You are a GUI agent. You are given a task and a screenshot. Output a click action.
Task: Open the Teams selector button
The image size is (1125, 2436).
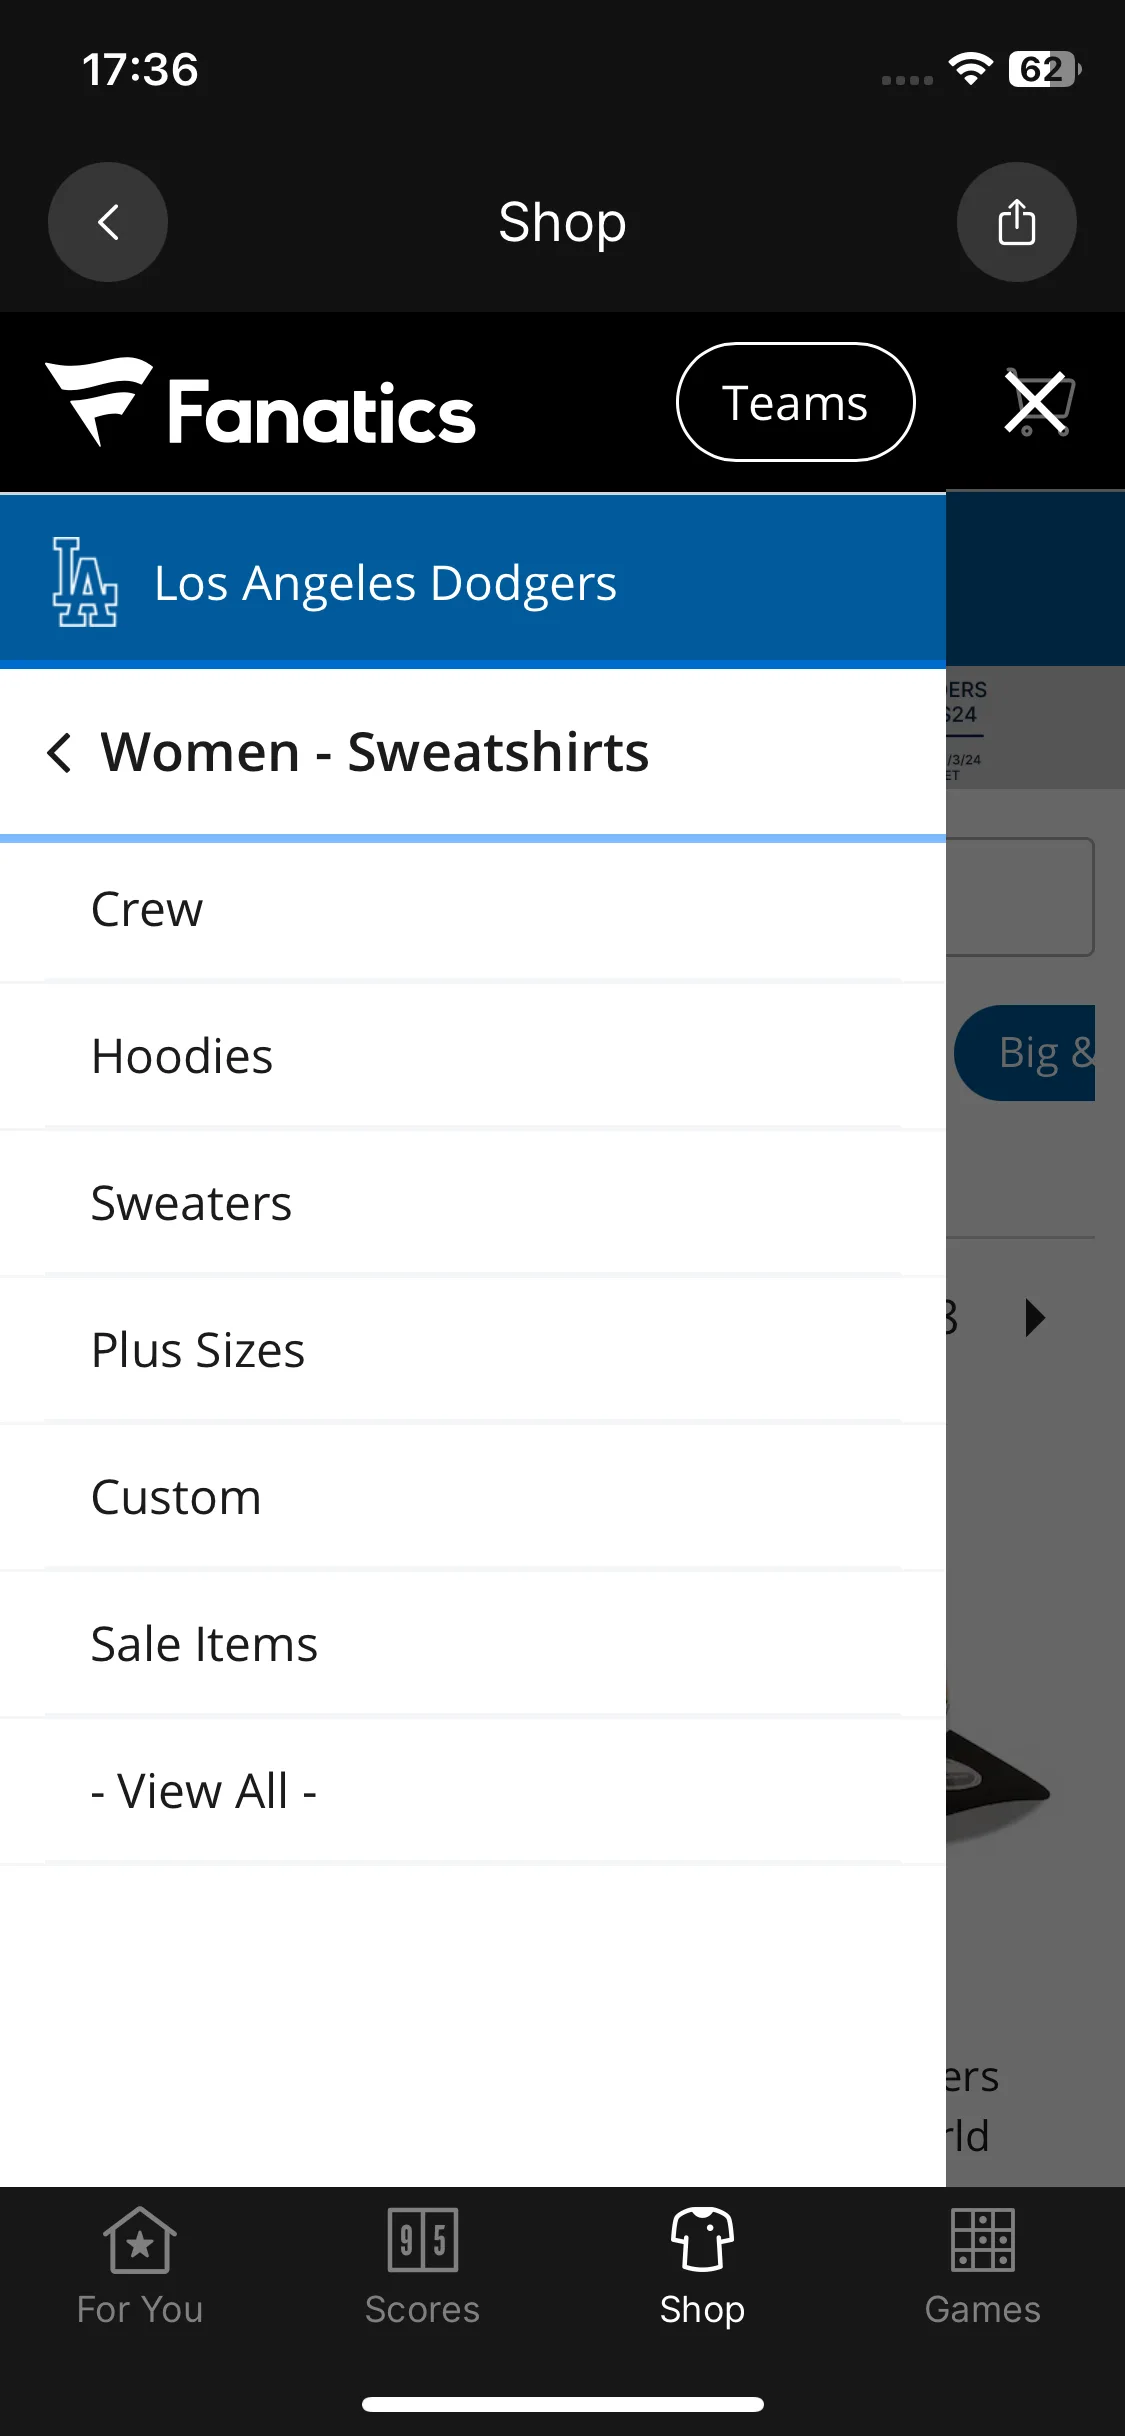(x=796, y=402)
